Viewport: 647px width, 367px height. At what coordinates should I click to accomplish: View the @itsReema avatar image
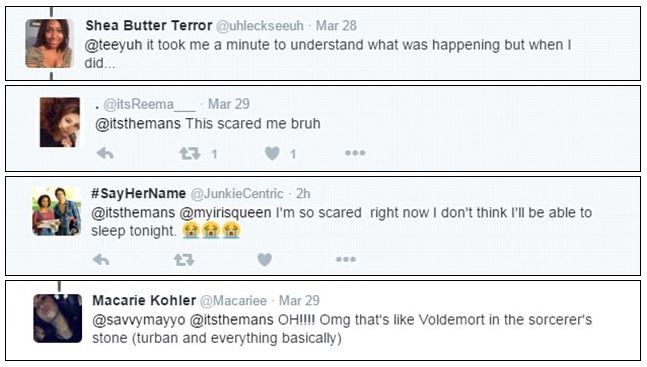click(x=60, y=122)
